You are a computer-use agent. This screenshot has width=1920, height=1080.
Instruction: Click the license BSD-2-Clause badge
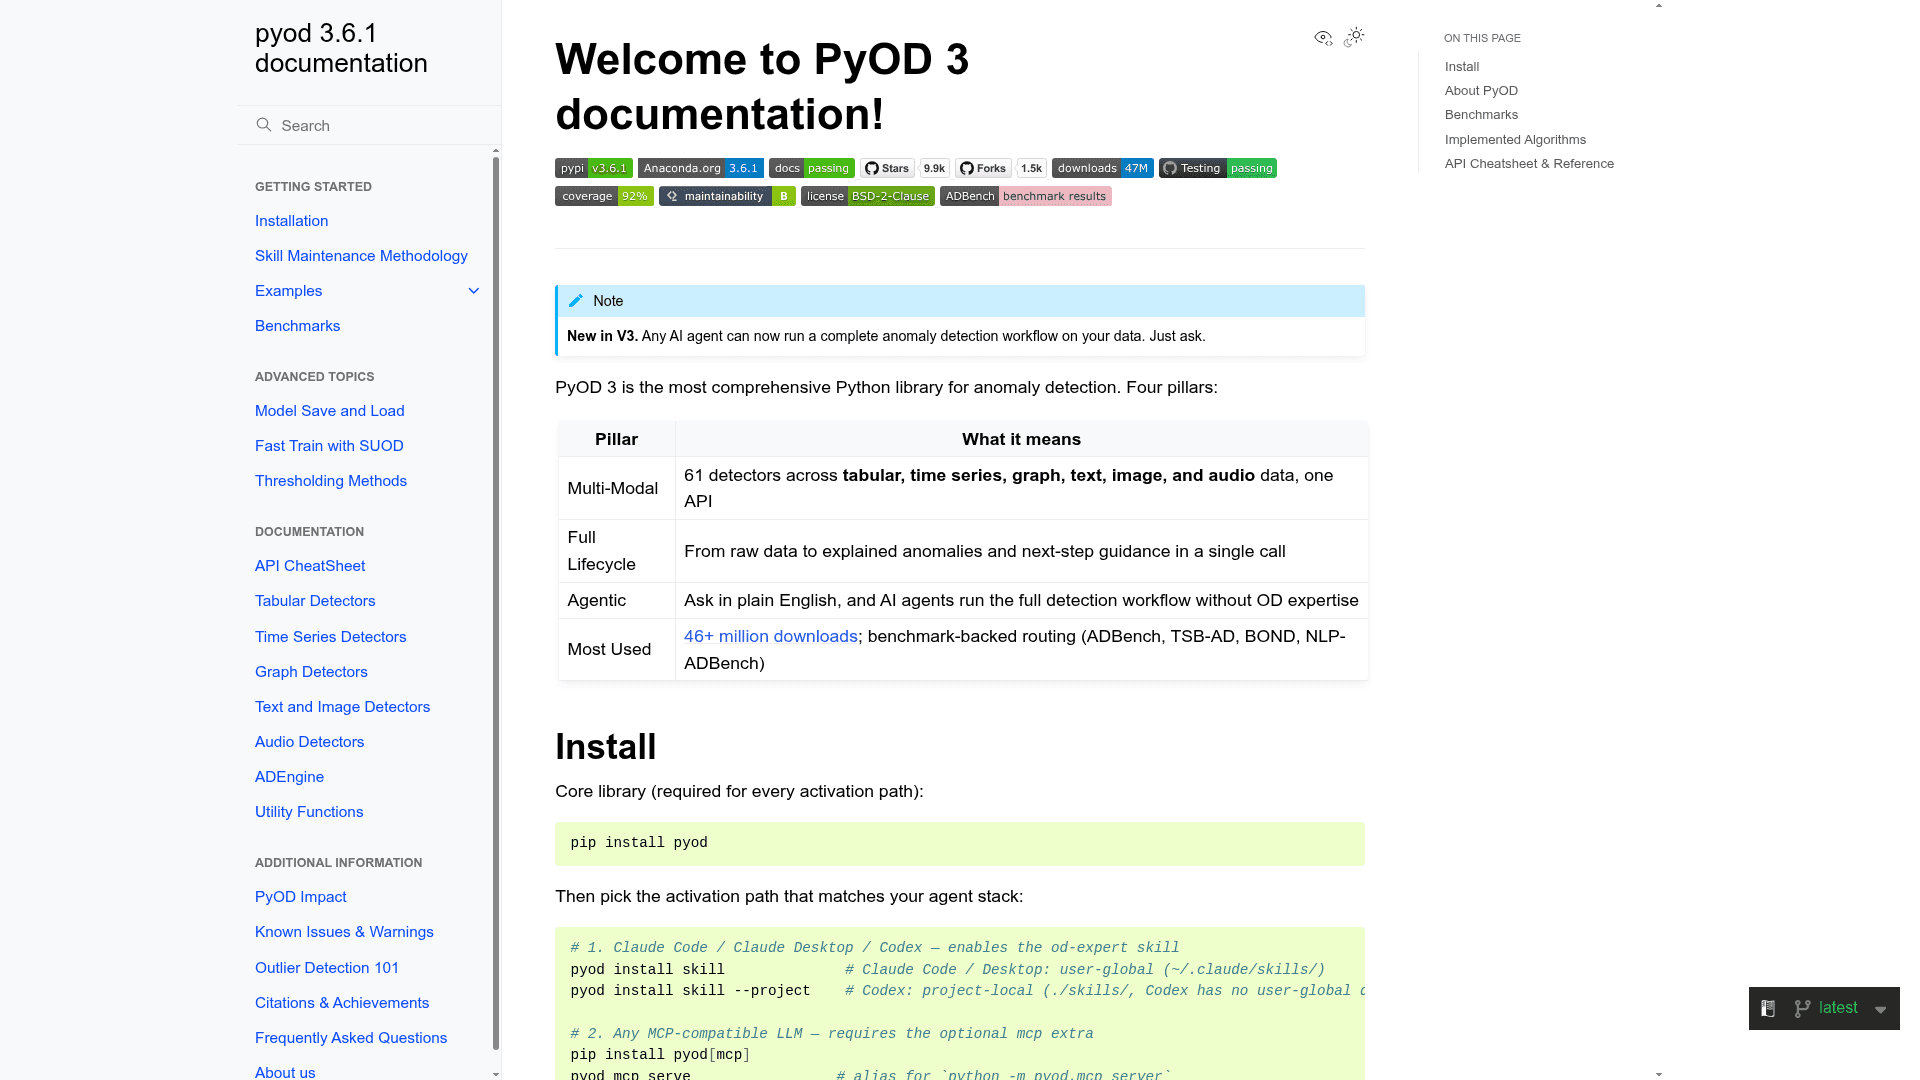(868, 196)
